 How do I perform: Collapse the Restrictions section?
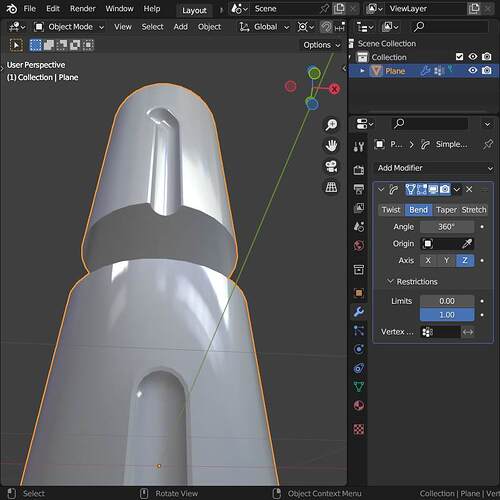point(412,282)
